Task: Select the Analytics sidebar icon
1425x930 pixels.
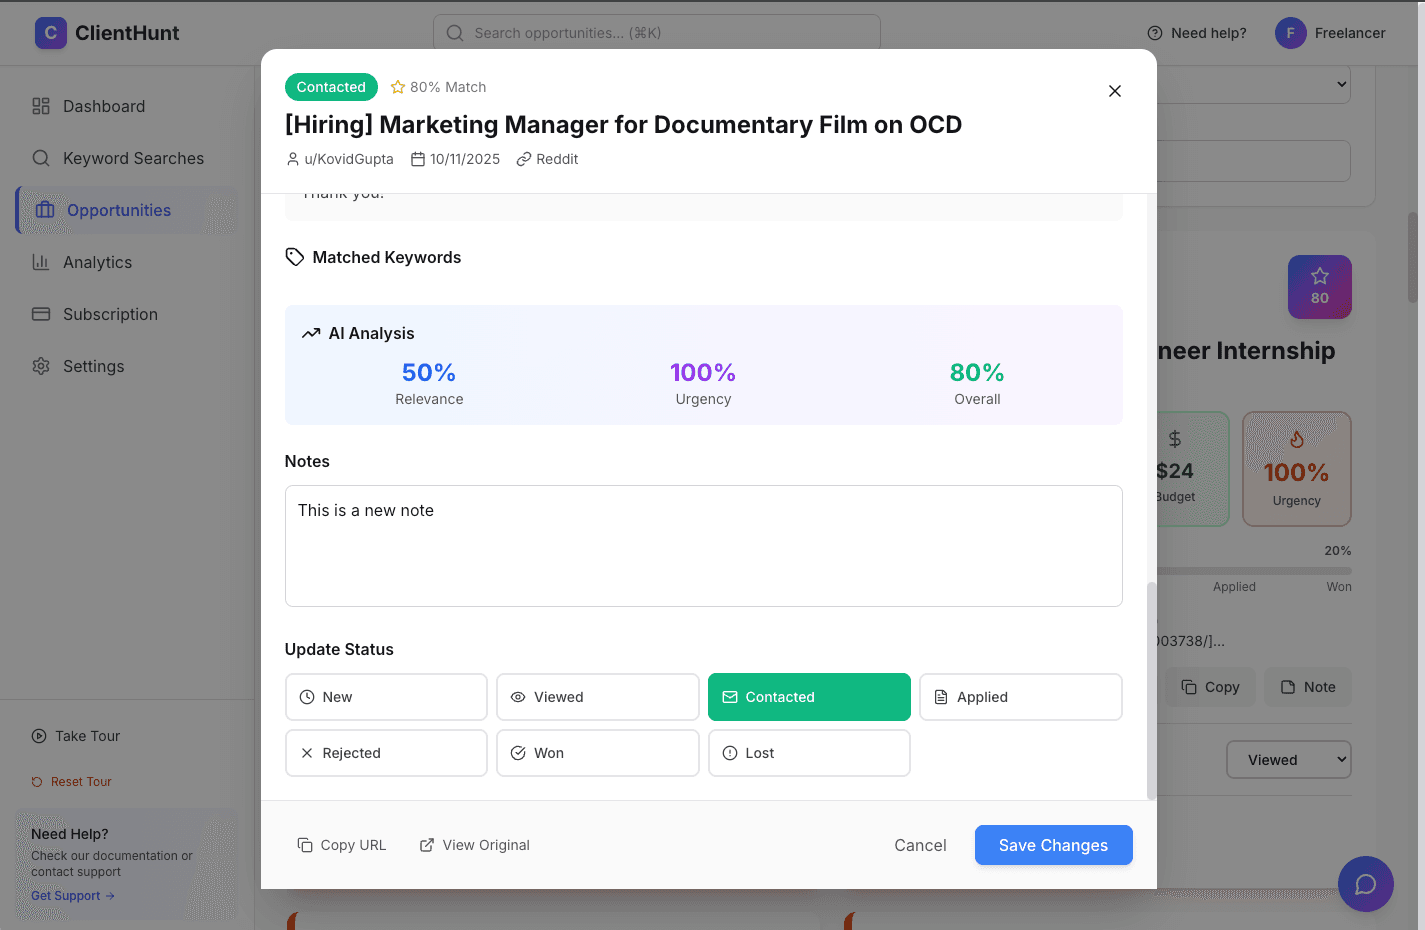Action: [x=40, y=262]
